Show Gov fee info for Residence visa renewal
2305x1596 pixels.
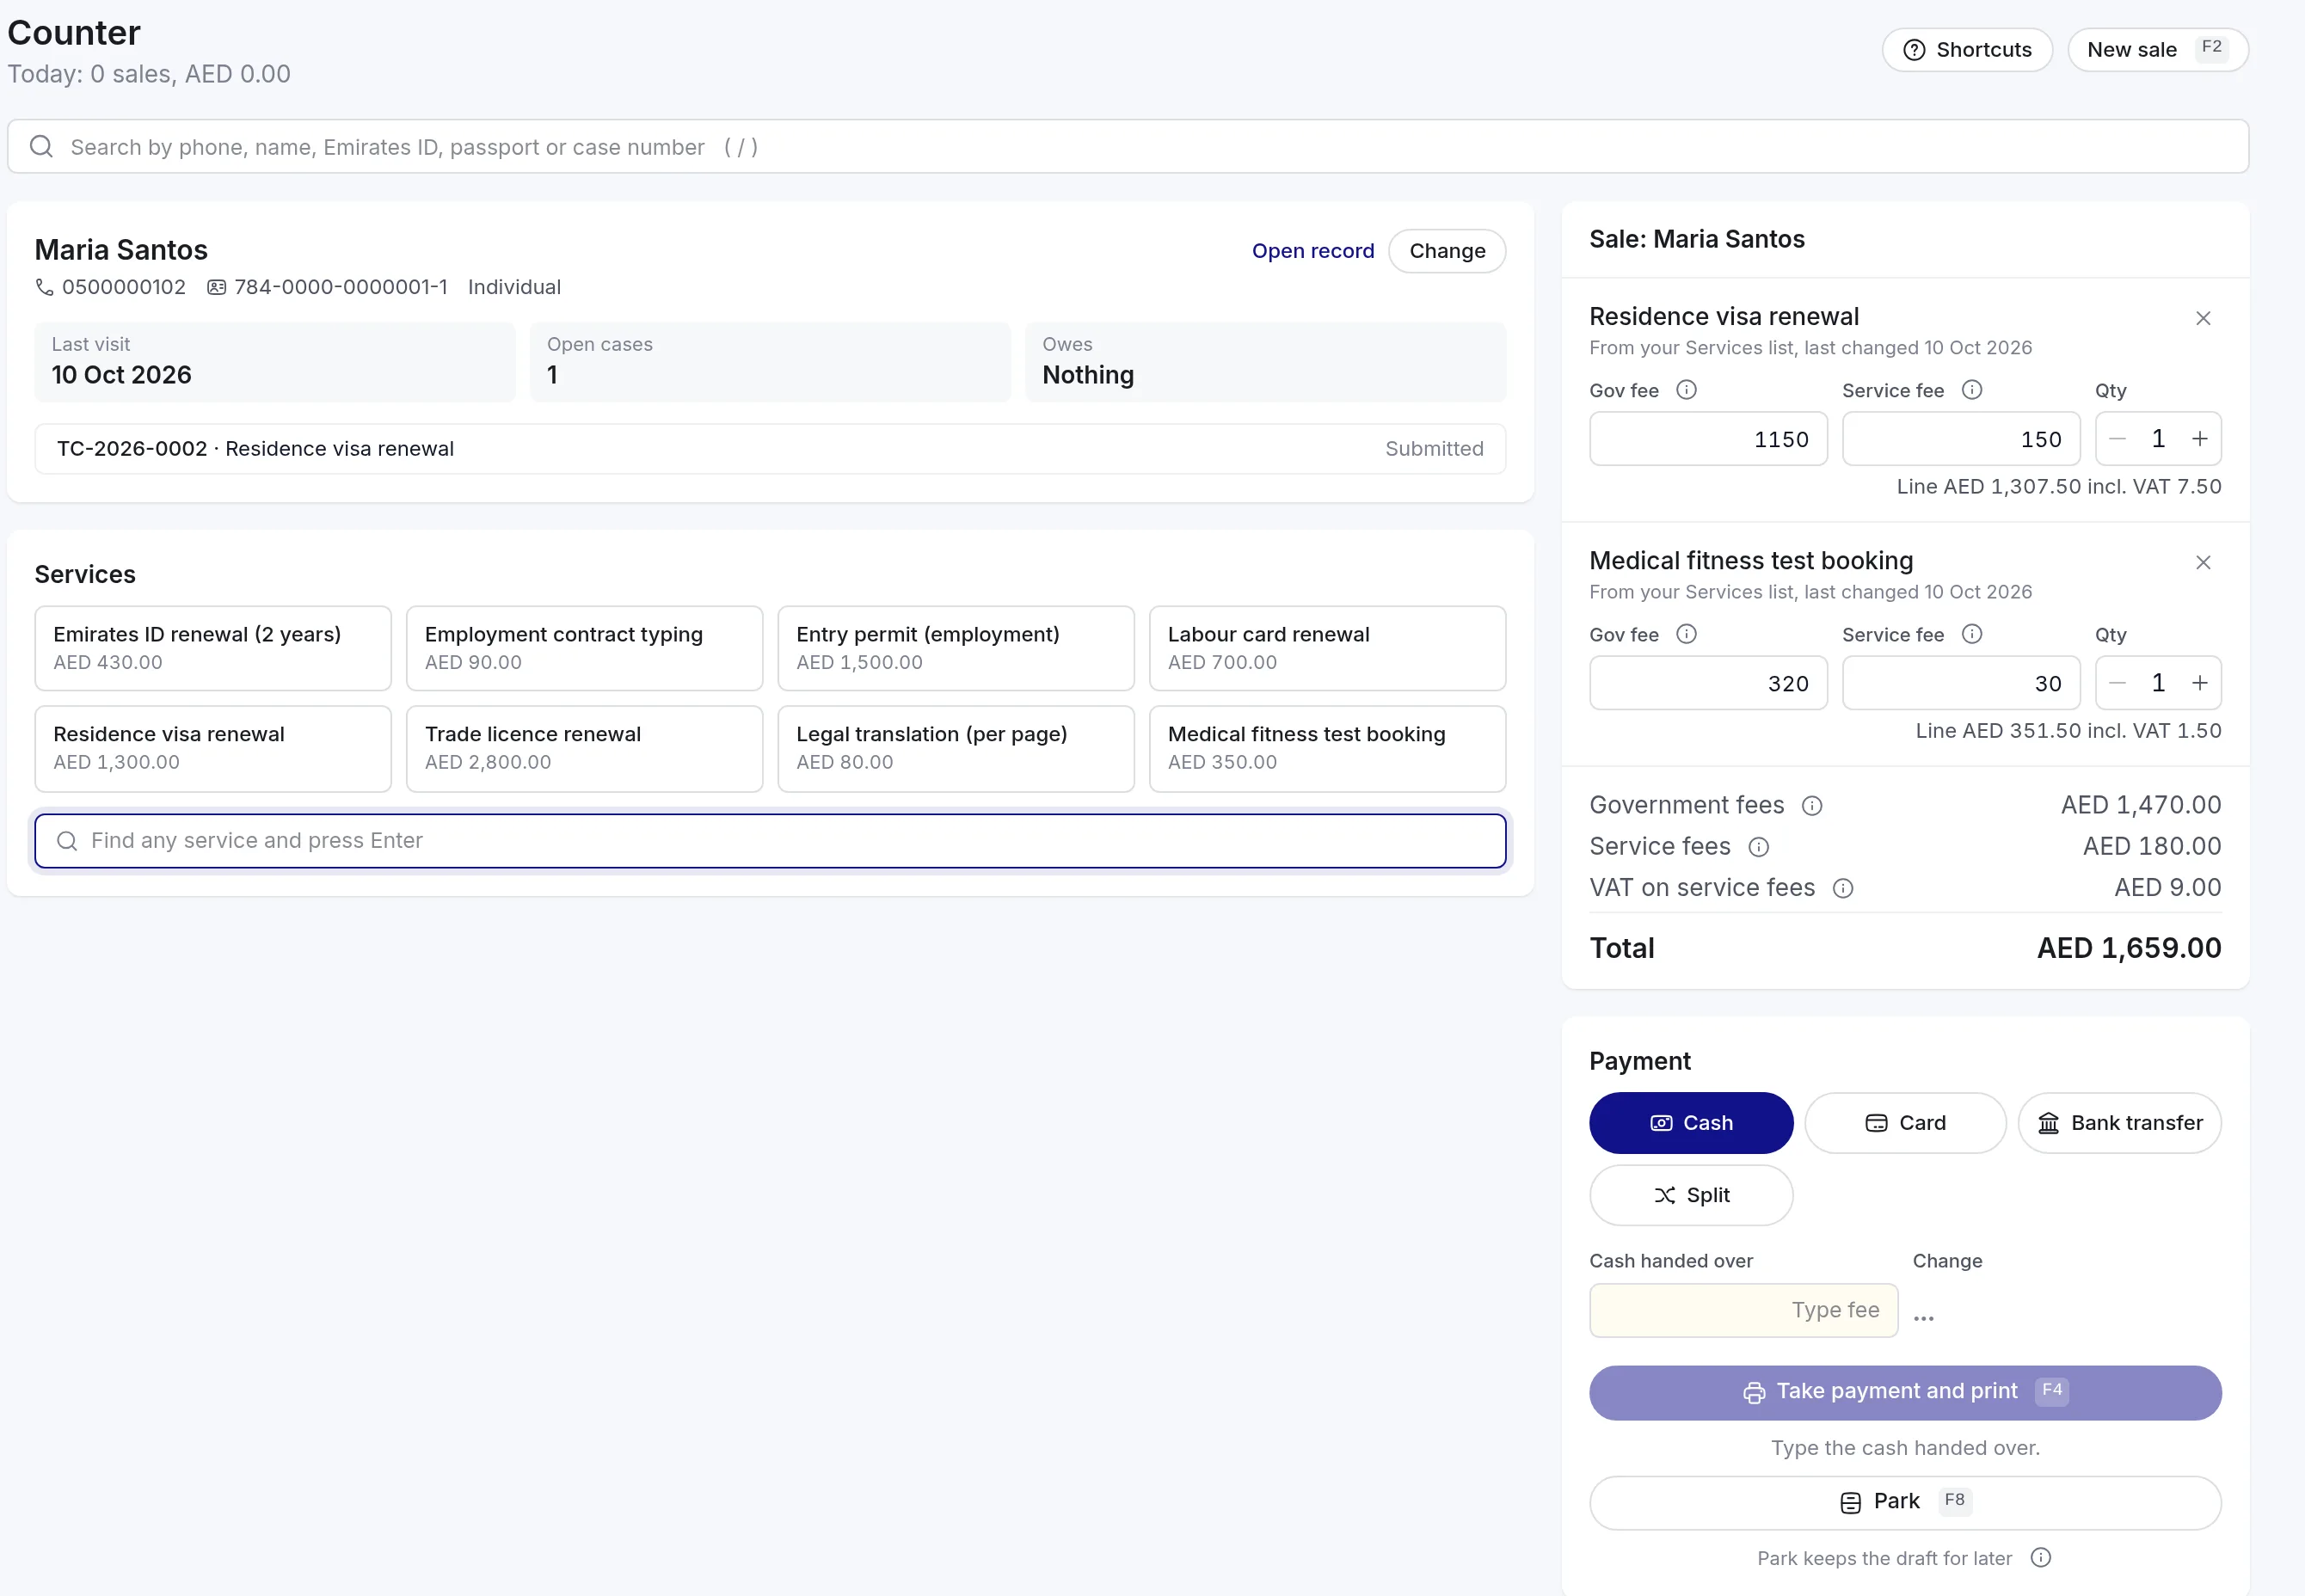coord(1686,390)
